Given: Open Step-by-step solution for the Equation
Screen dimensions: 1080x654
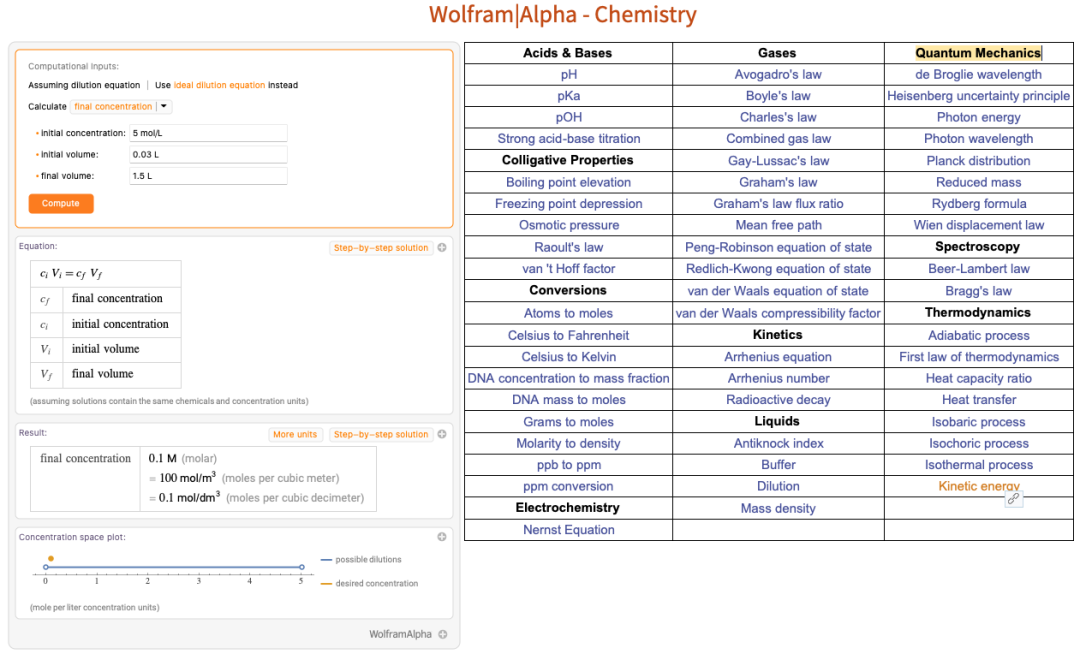Looking at the screenshot, I should 381,247.
